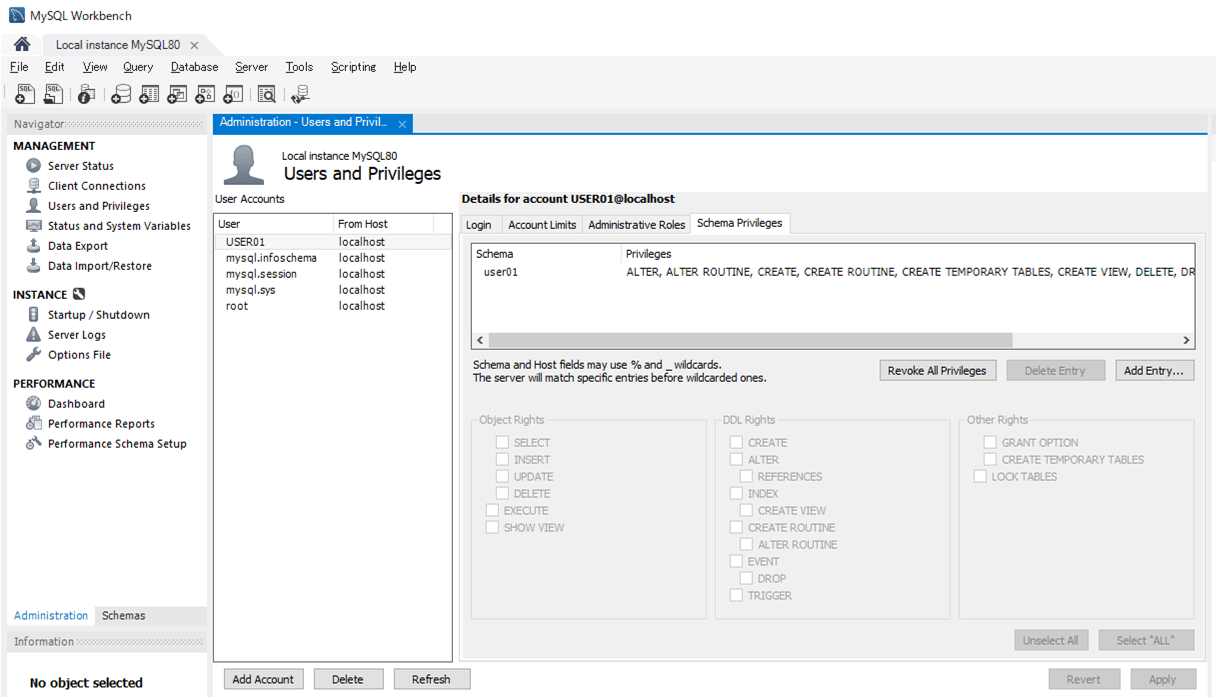Go to the home screen icon
The height and width of the screenshot is (697, 1216).
[x=22, y=45]
